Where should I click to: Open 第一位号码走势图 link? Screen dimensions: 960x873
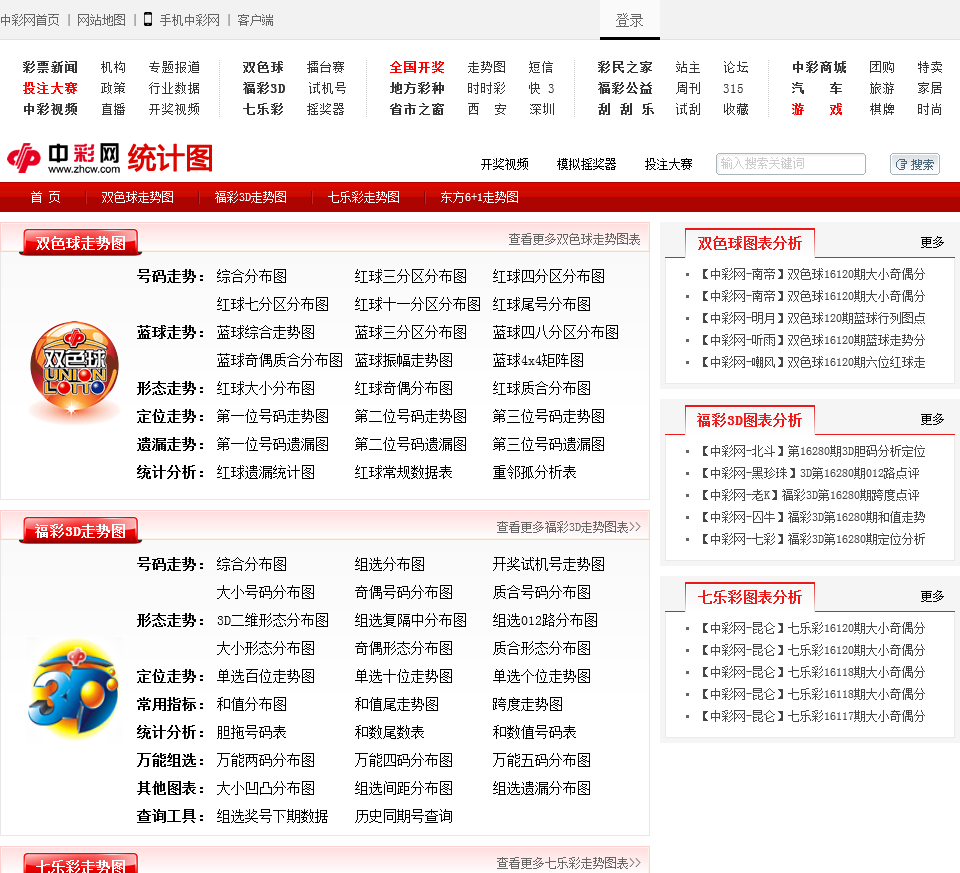tap(272, 416)
